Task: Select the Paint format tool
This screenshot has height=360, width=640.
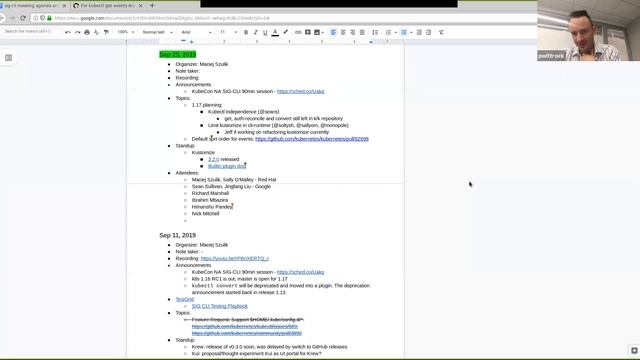Action: pyautogui.click(x=106, y=32)
